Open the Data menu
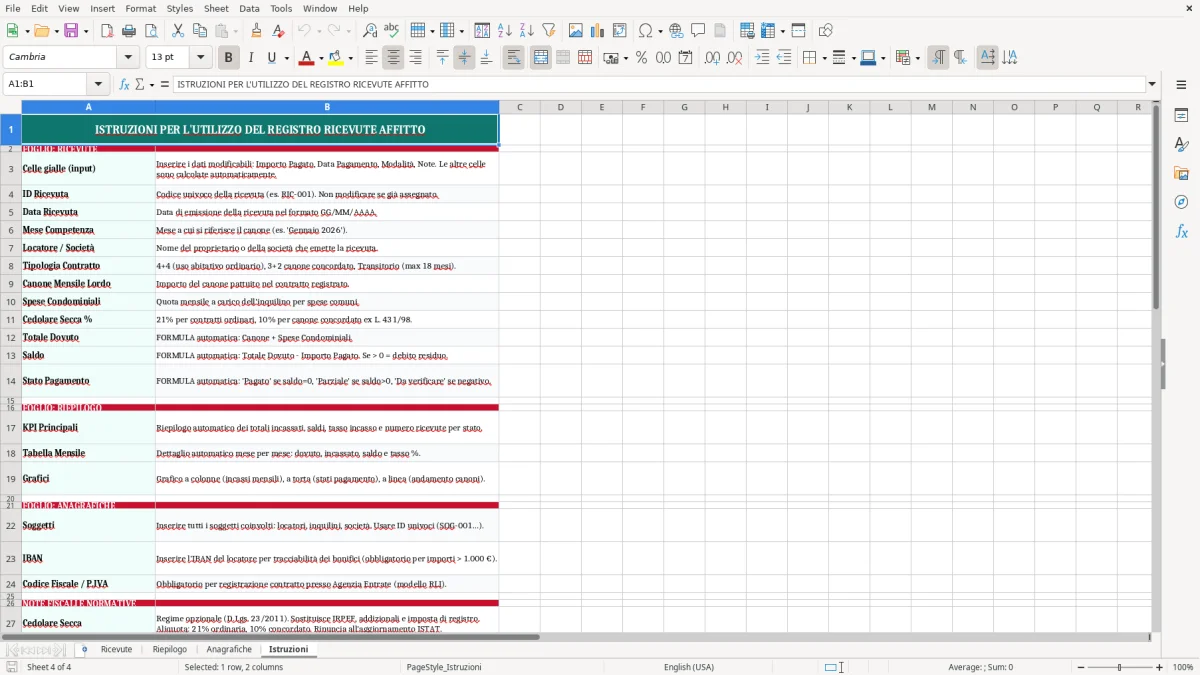This screenshot has width=1200, height=675. tap(249, 8)
